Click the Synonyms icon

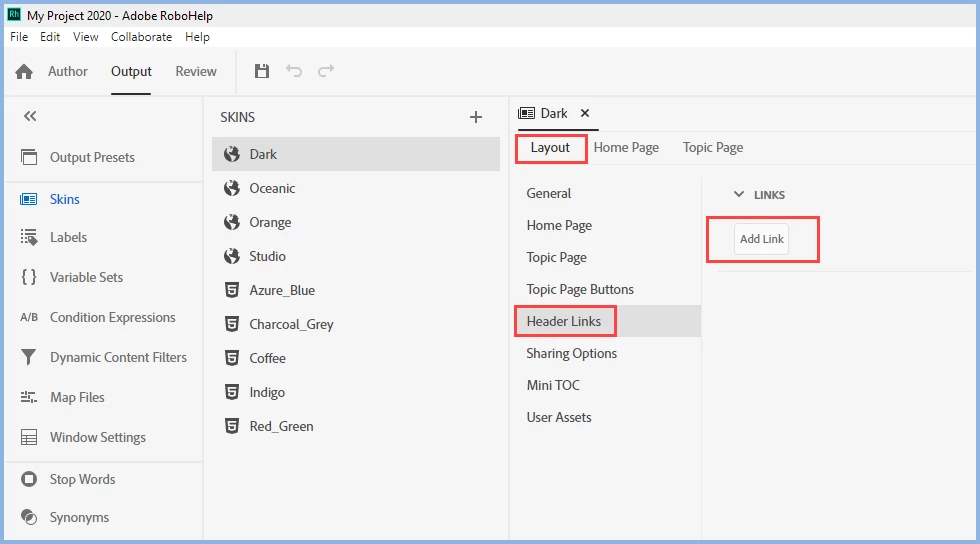[29, 517]
